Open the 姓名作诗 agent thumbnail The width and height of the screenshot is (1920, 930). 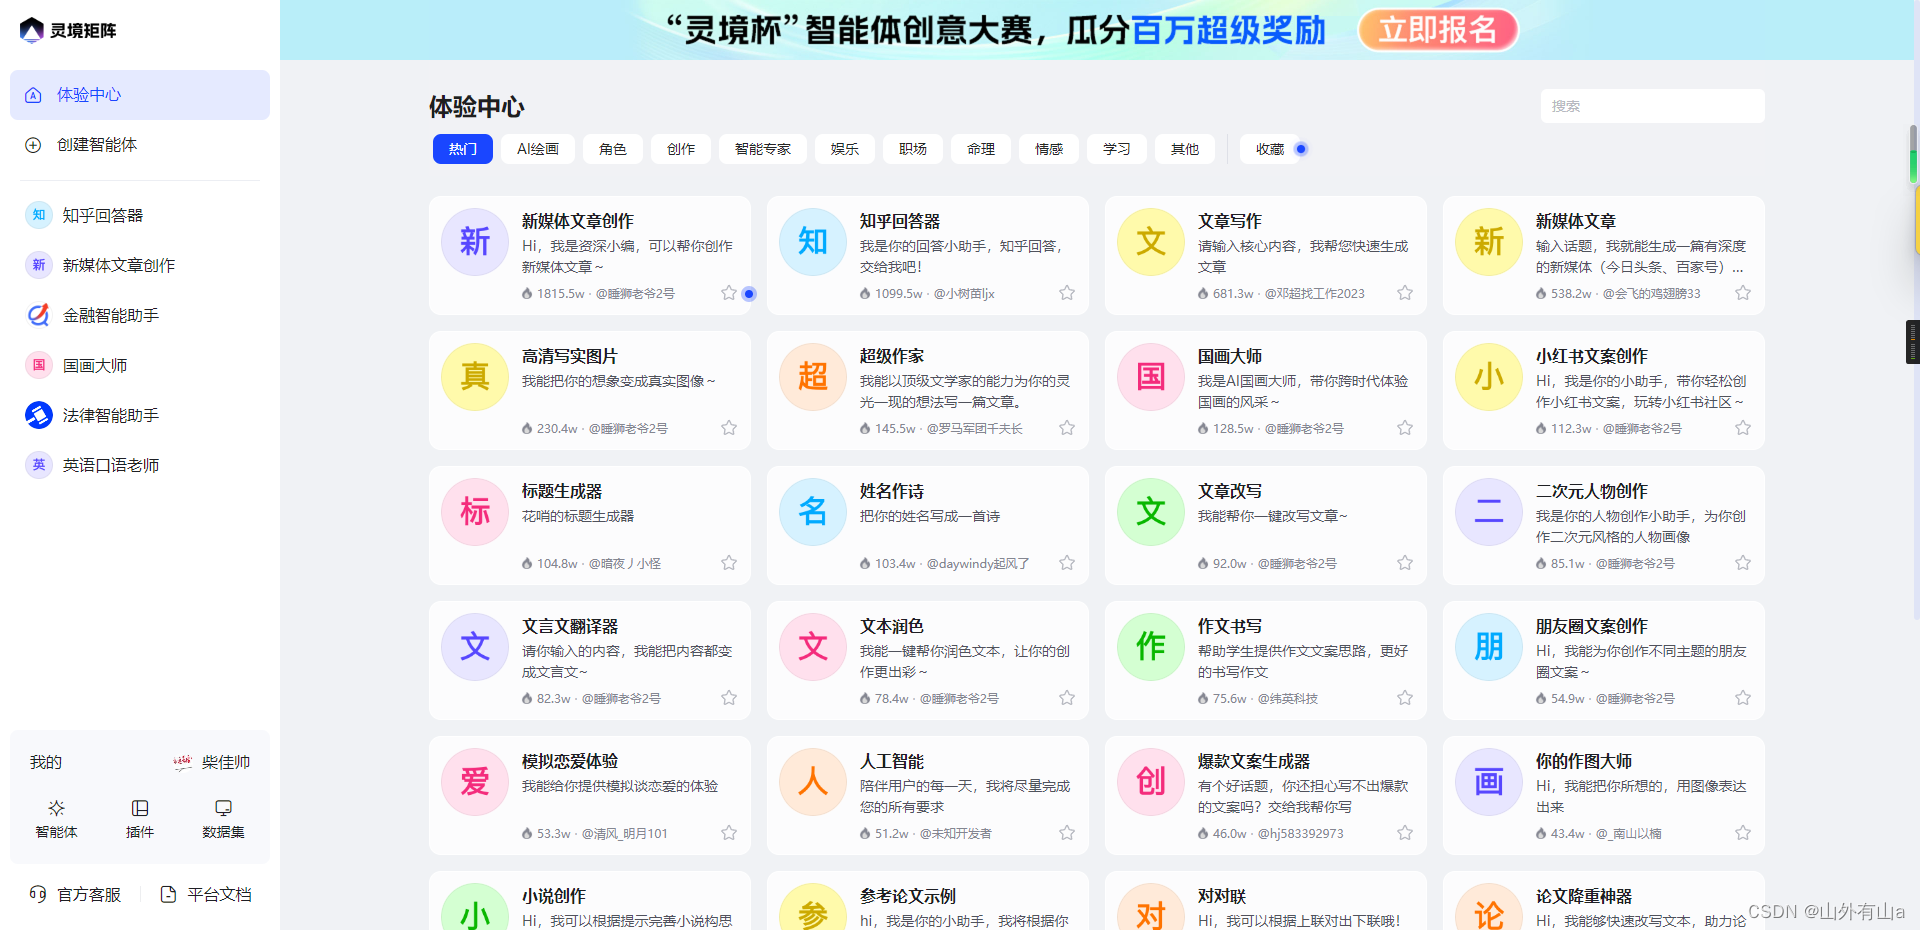(812, 511)
